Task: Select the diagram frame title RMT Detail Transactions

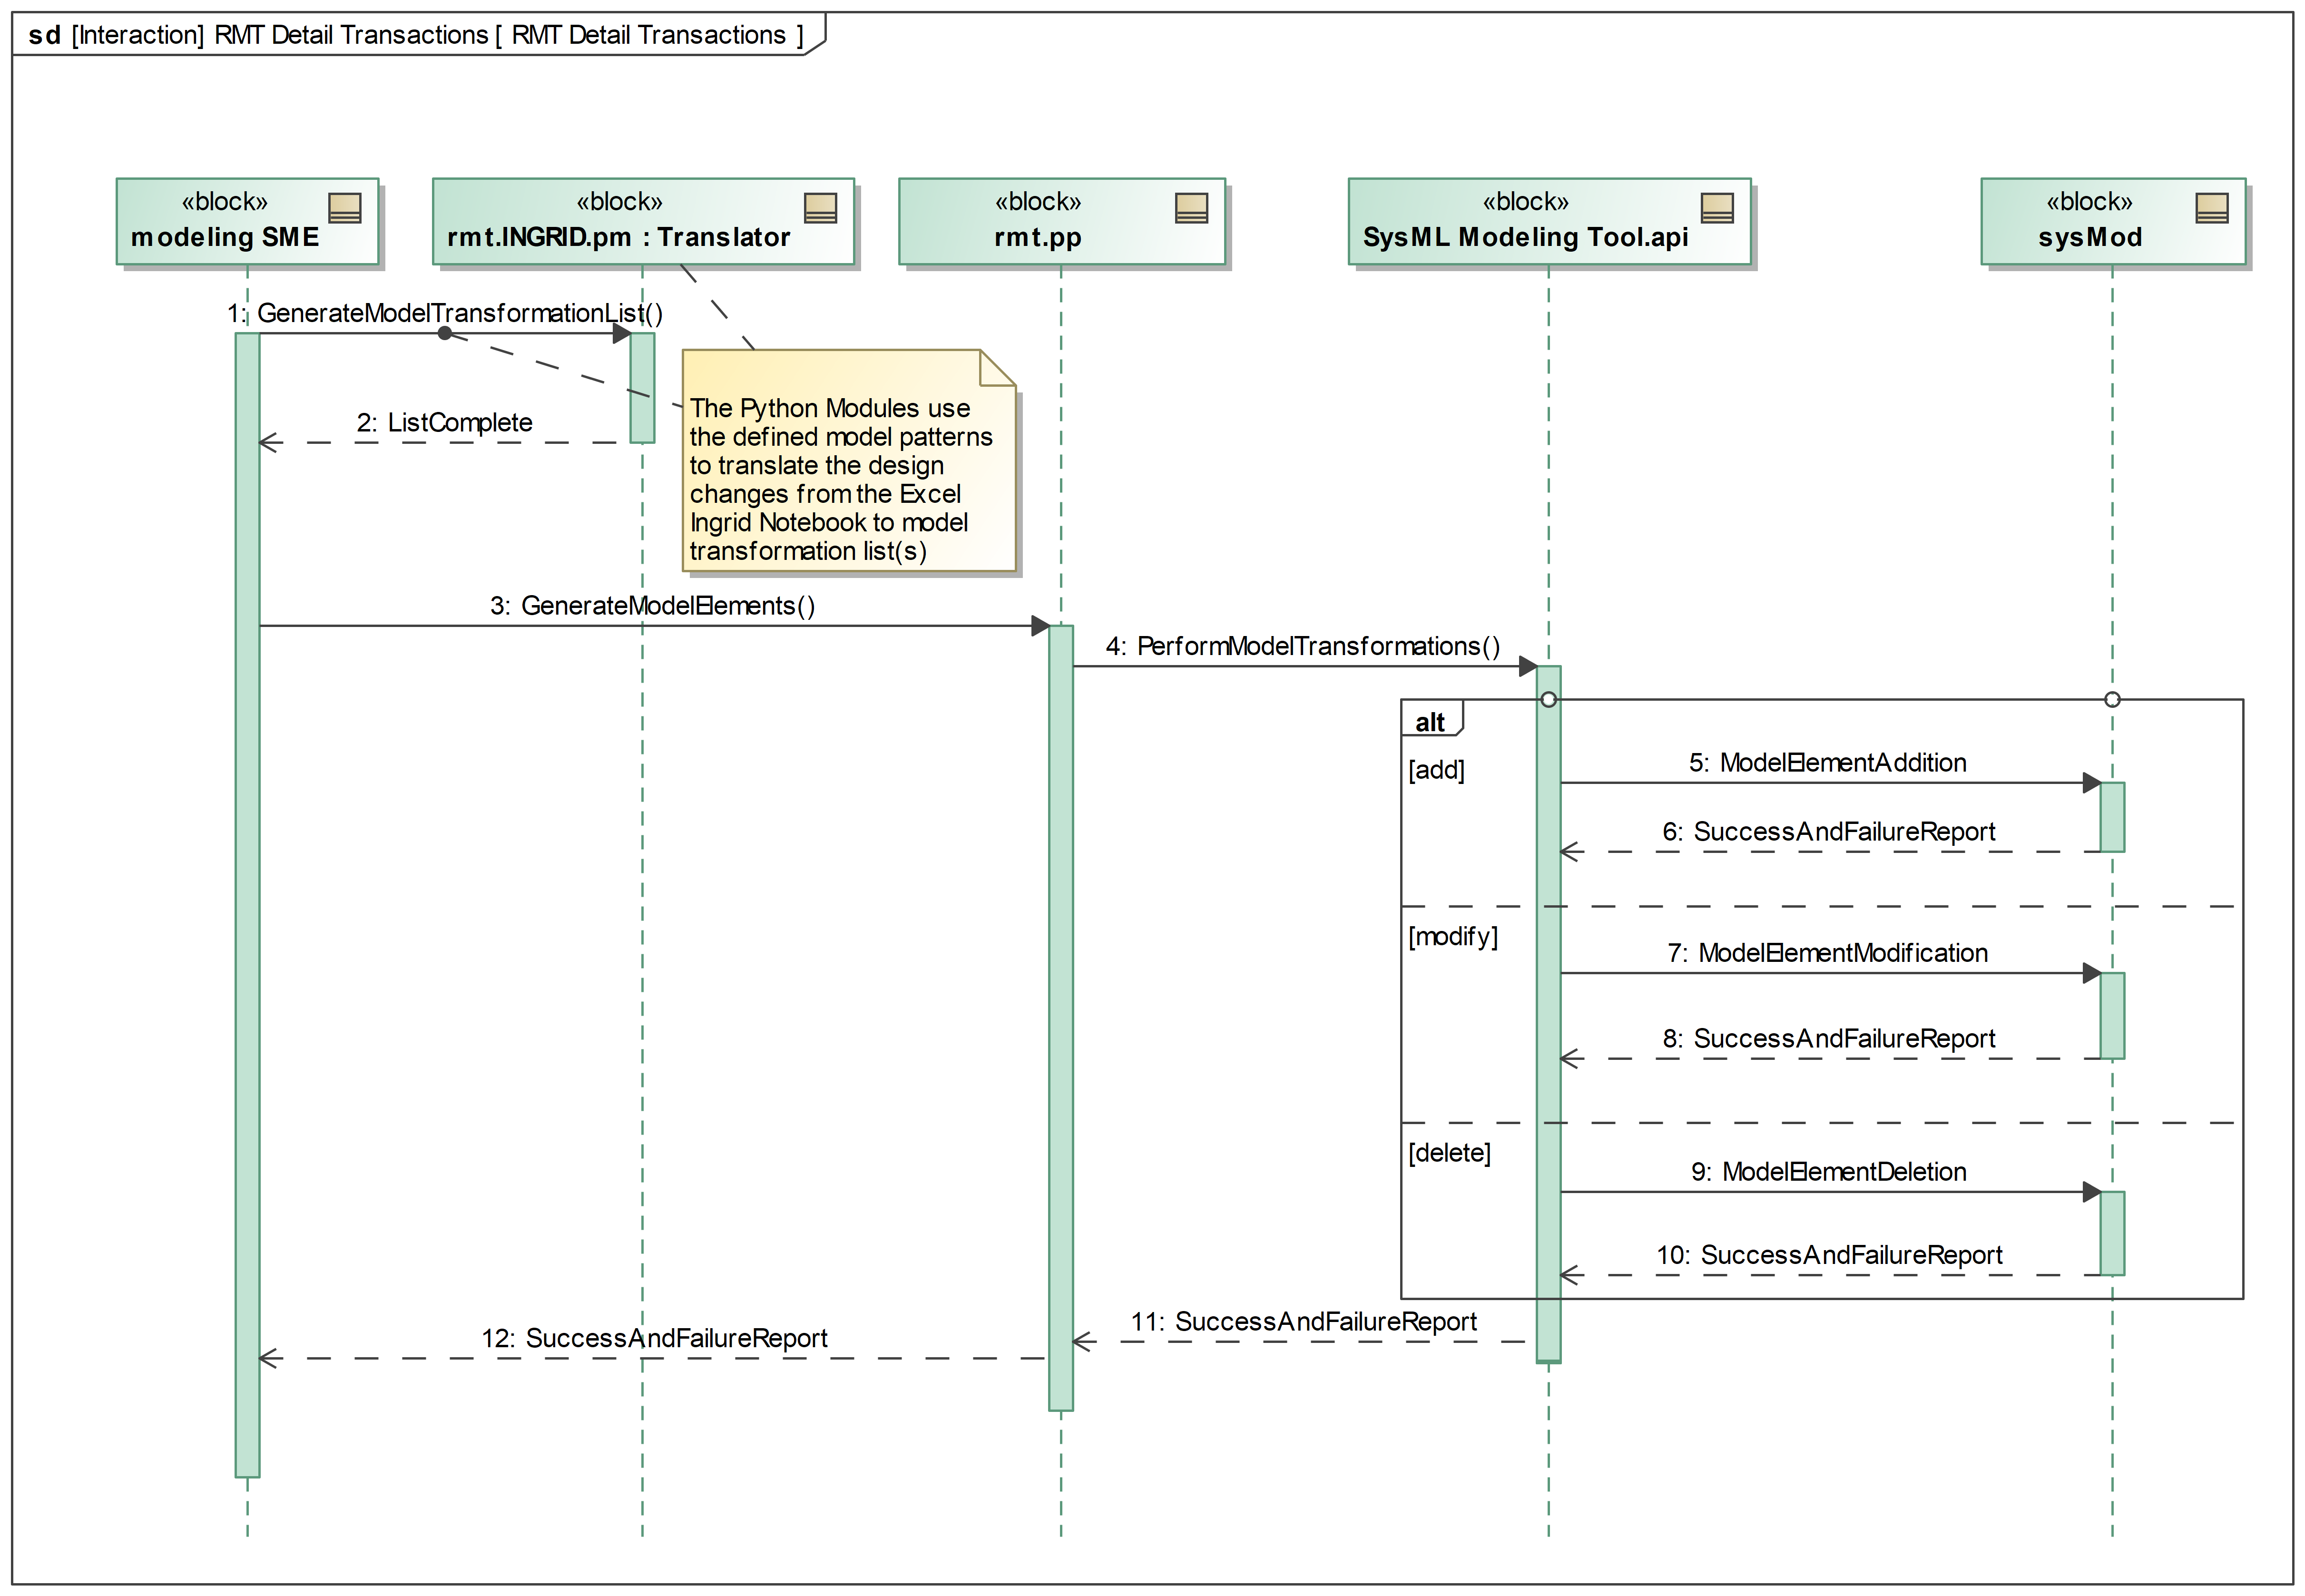Action: [x=416, y=35]
